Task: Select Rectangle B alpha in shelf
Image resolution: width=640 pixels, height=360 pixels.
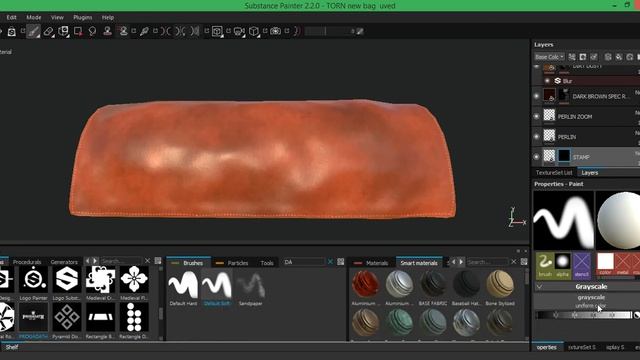Action: coord(100,320)
